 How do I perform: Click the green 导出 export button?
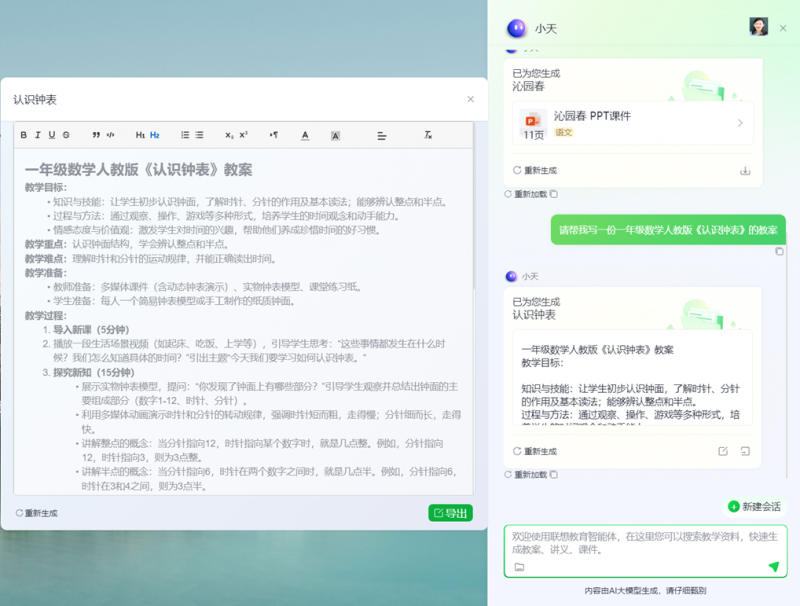click(x=450, y=513)
